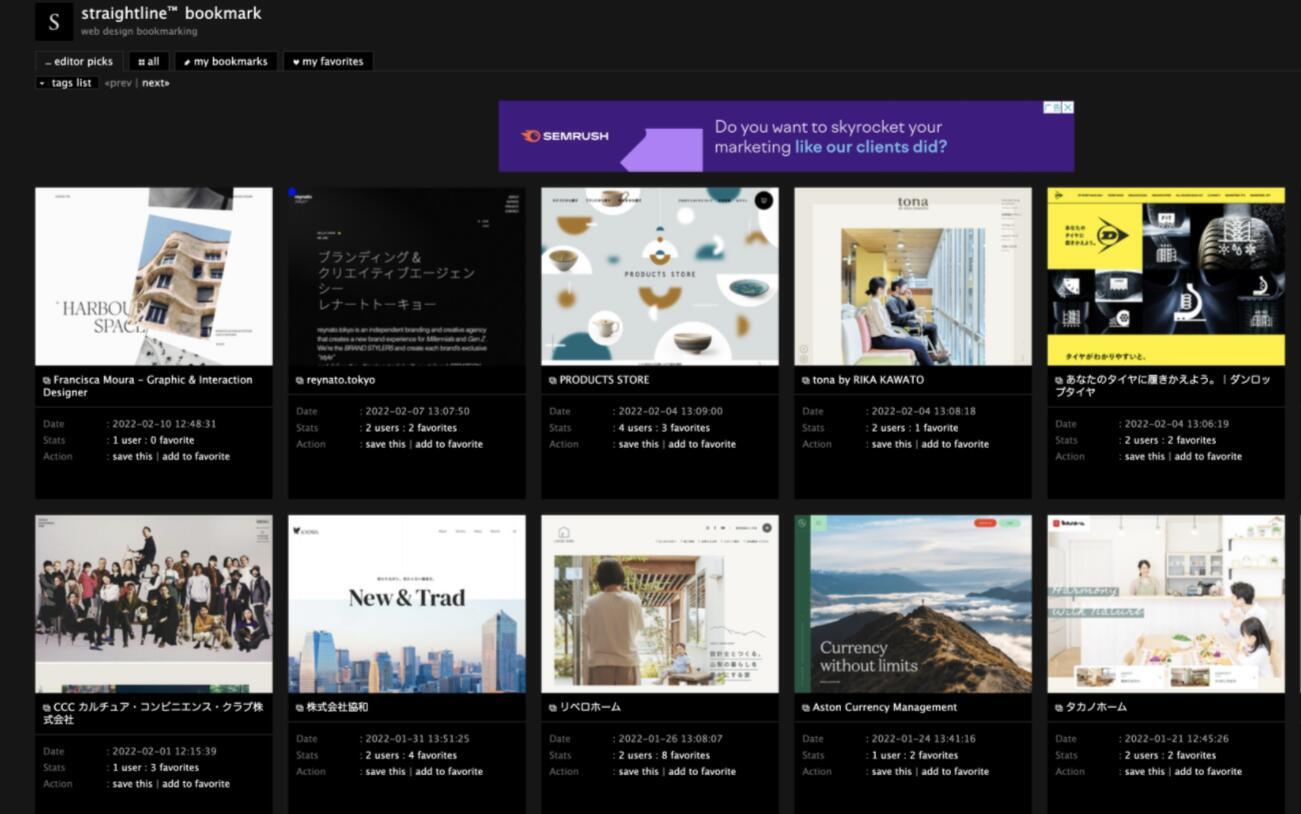Click the straightline S logo icon
The image size is (1301, 814).
(x=54, y=22)
